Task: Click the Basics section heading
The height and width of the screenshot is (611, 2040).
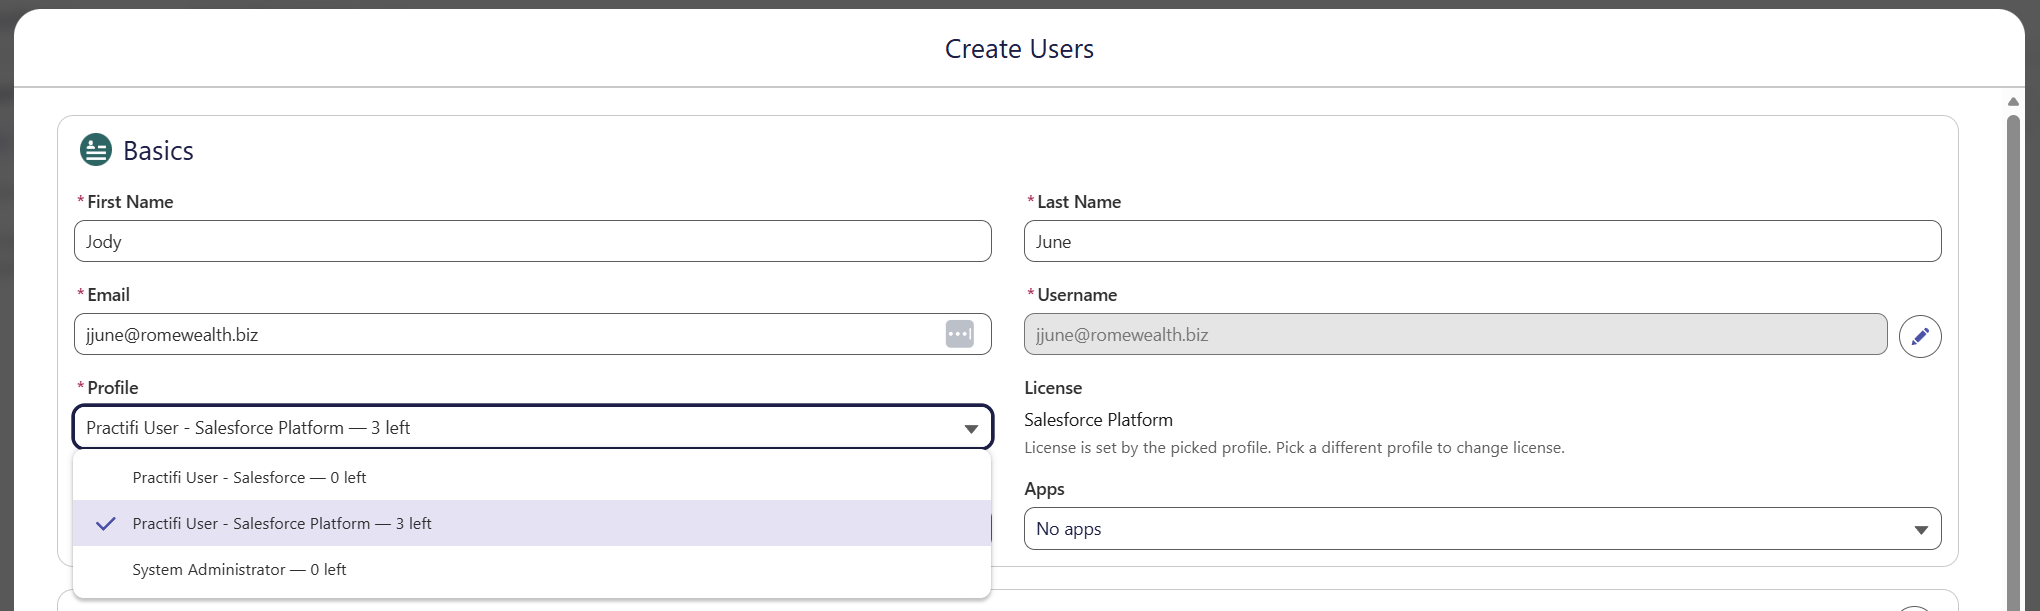Action: tap(158, 150)
